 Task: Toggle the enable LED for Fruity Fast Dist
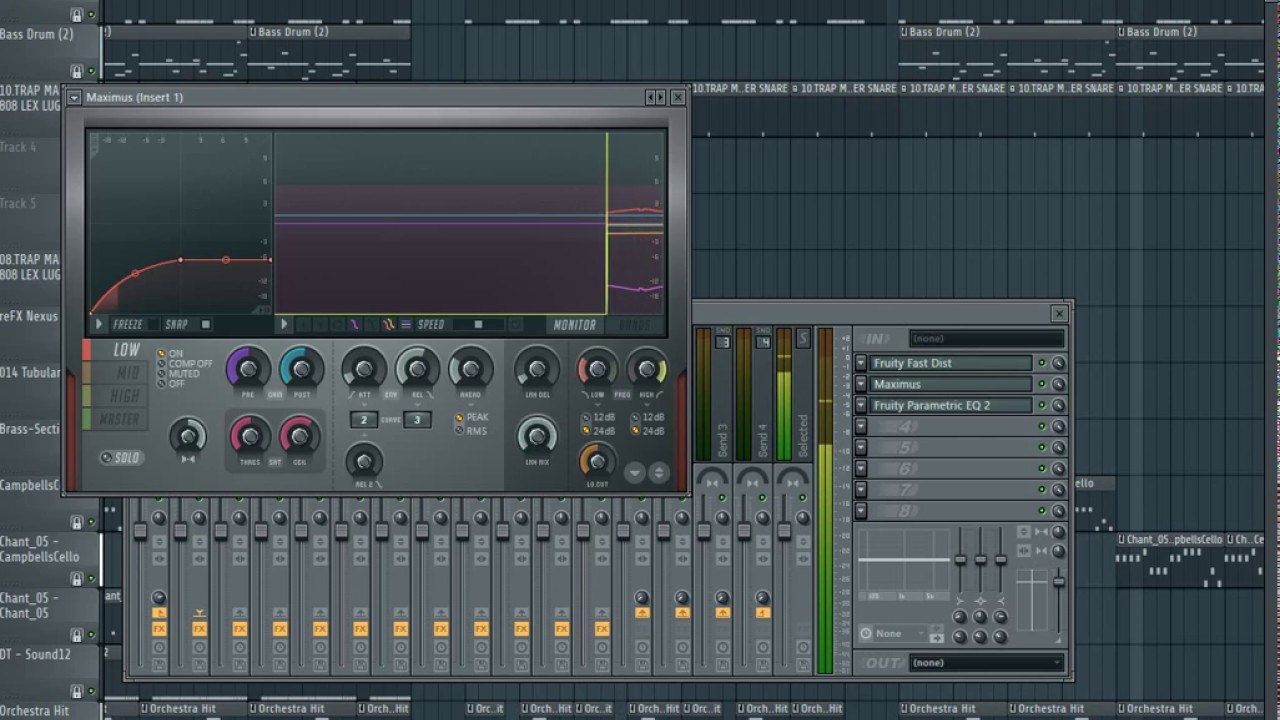tap(1041, 363)
